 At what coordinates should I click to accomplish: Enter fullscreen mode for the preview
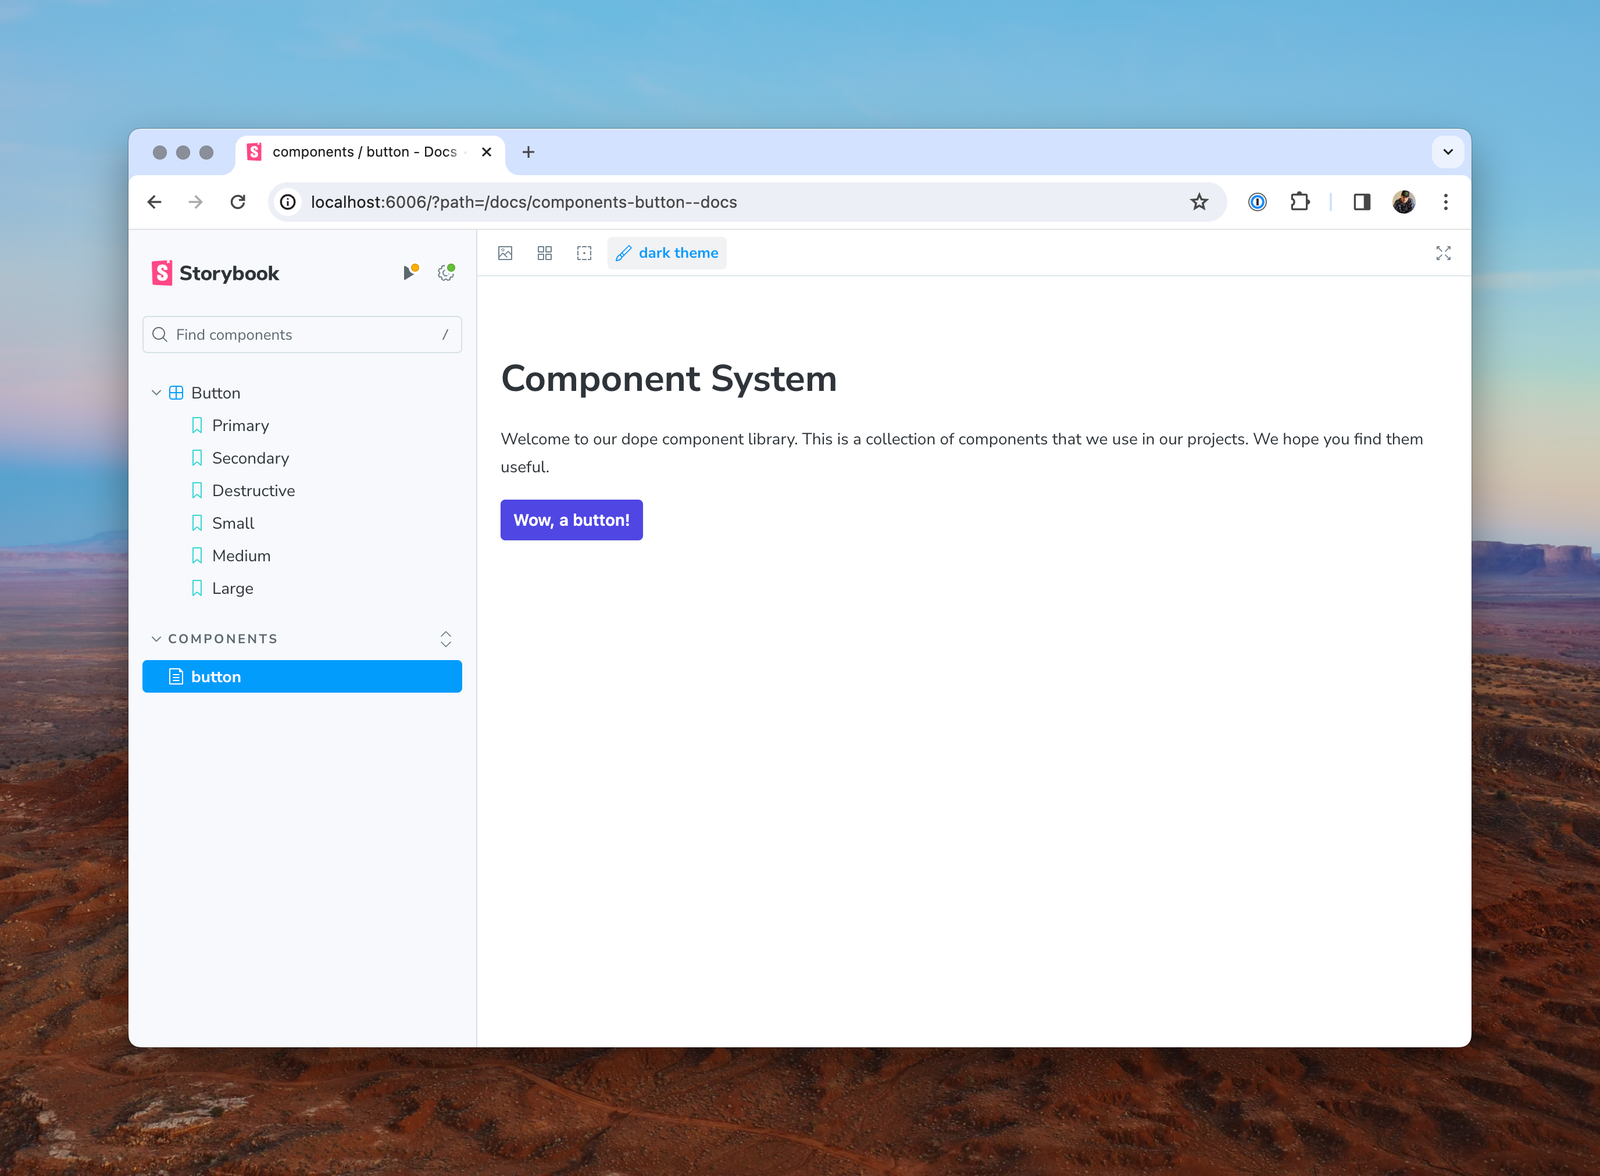[1443, 253]
